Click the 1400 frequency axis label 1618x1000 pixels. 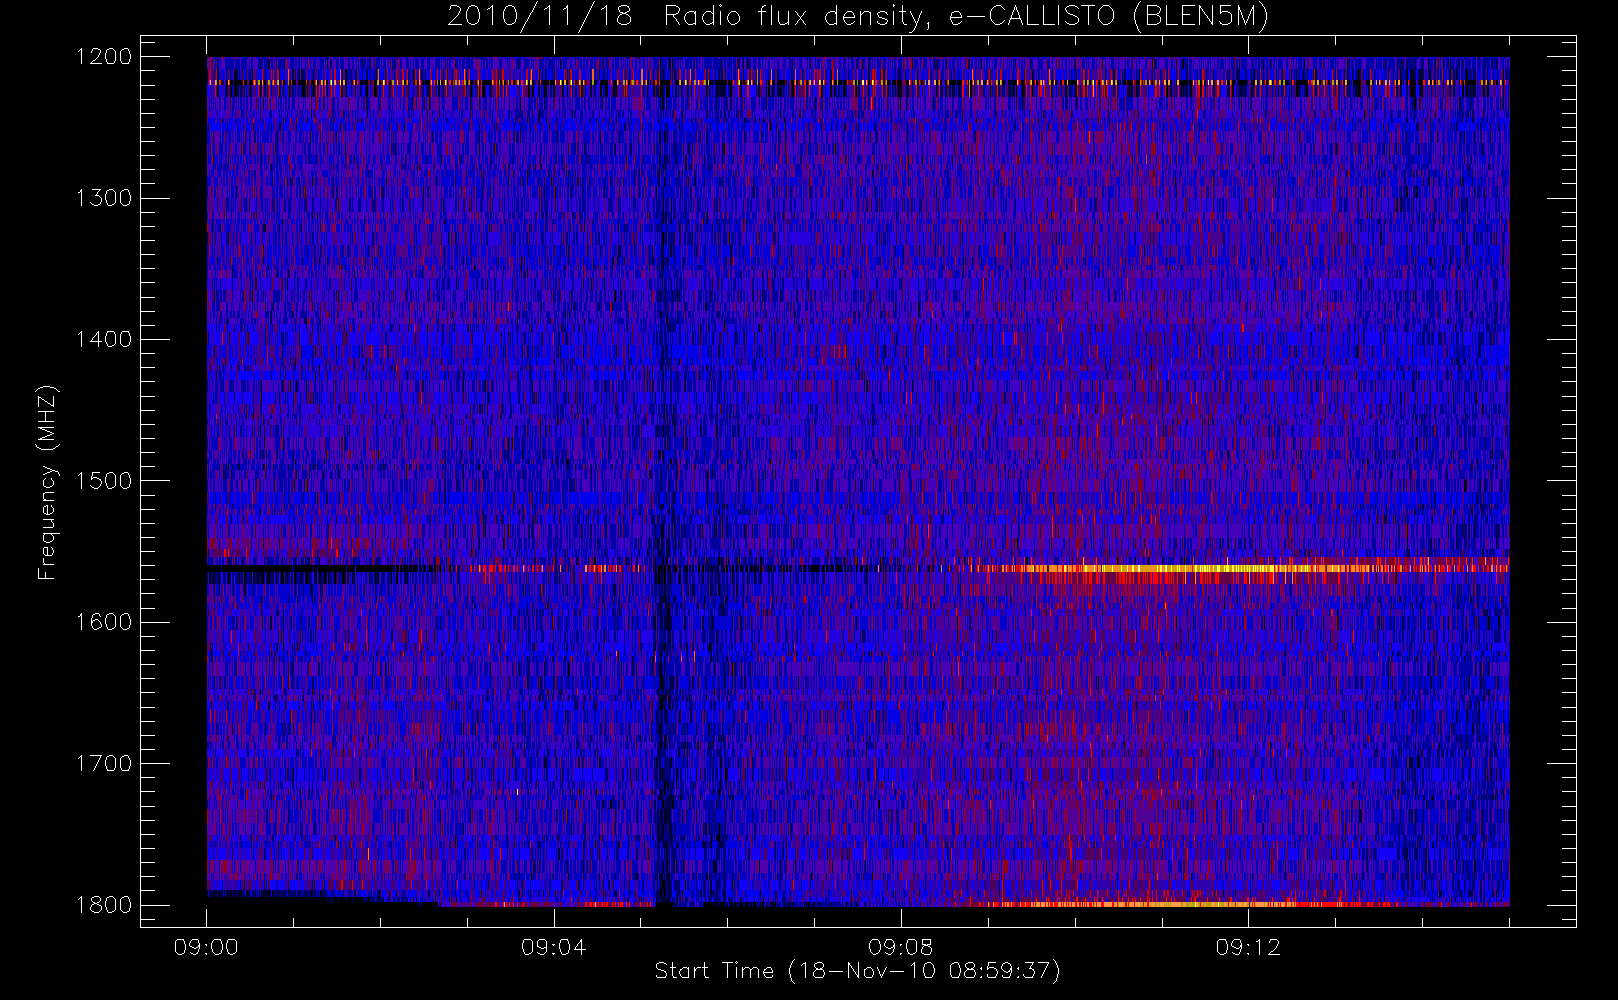(104, 339)
